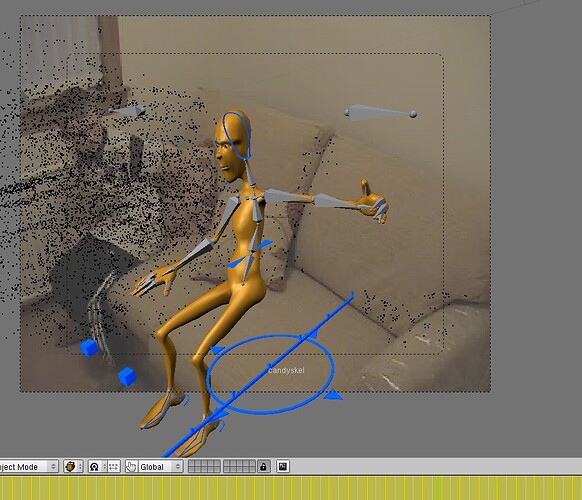
Task: Click the second layer button block
Action: click(239, 467)
